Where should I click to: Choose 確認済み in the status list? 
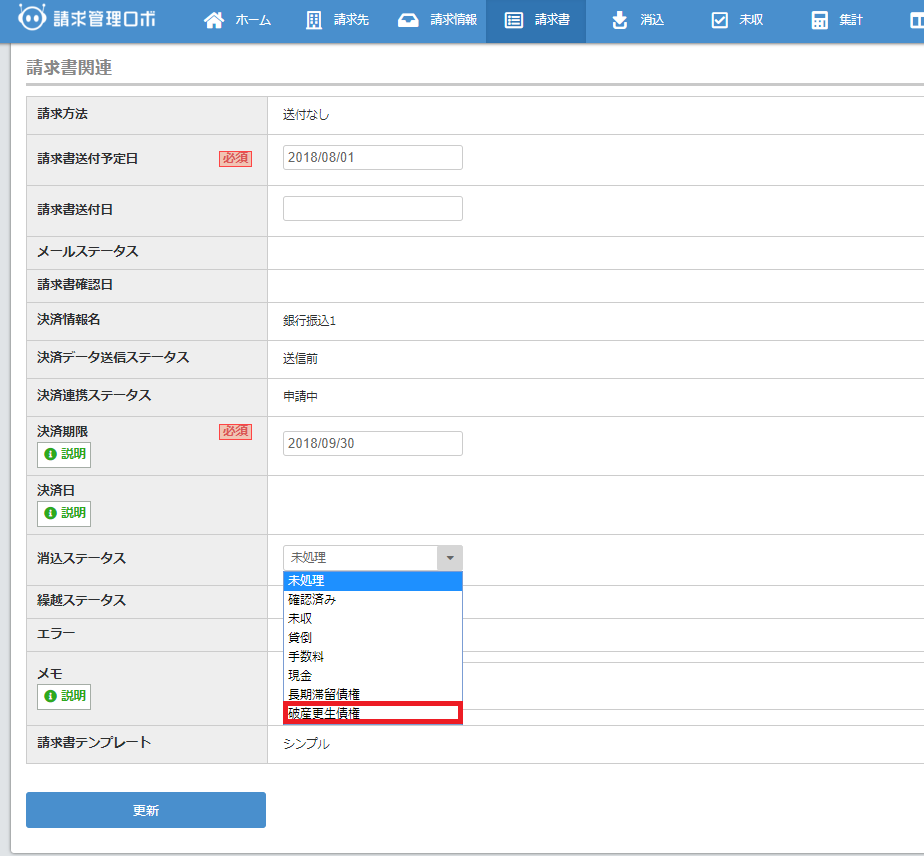coord(372,600)
